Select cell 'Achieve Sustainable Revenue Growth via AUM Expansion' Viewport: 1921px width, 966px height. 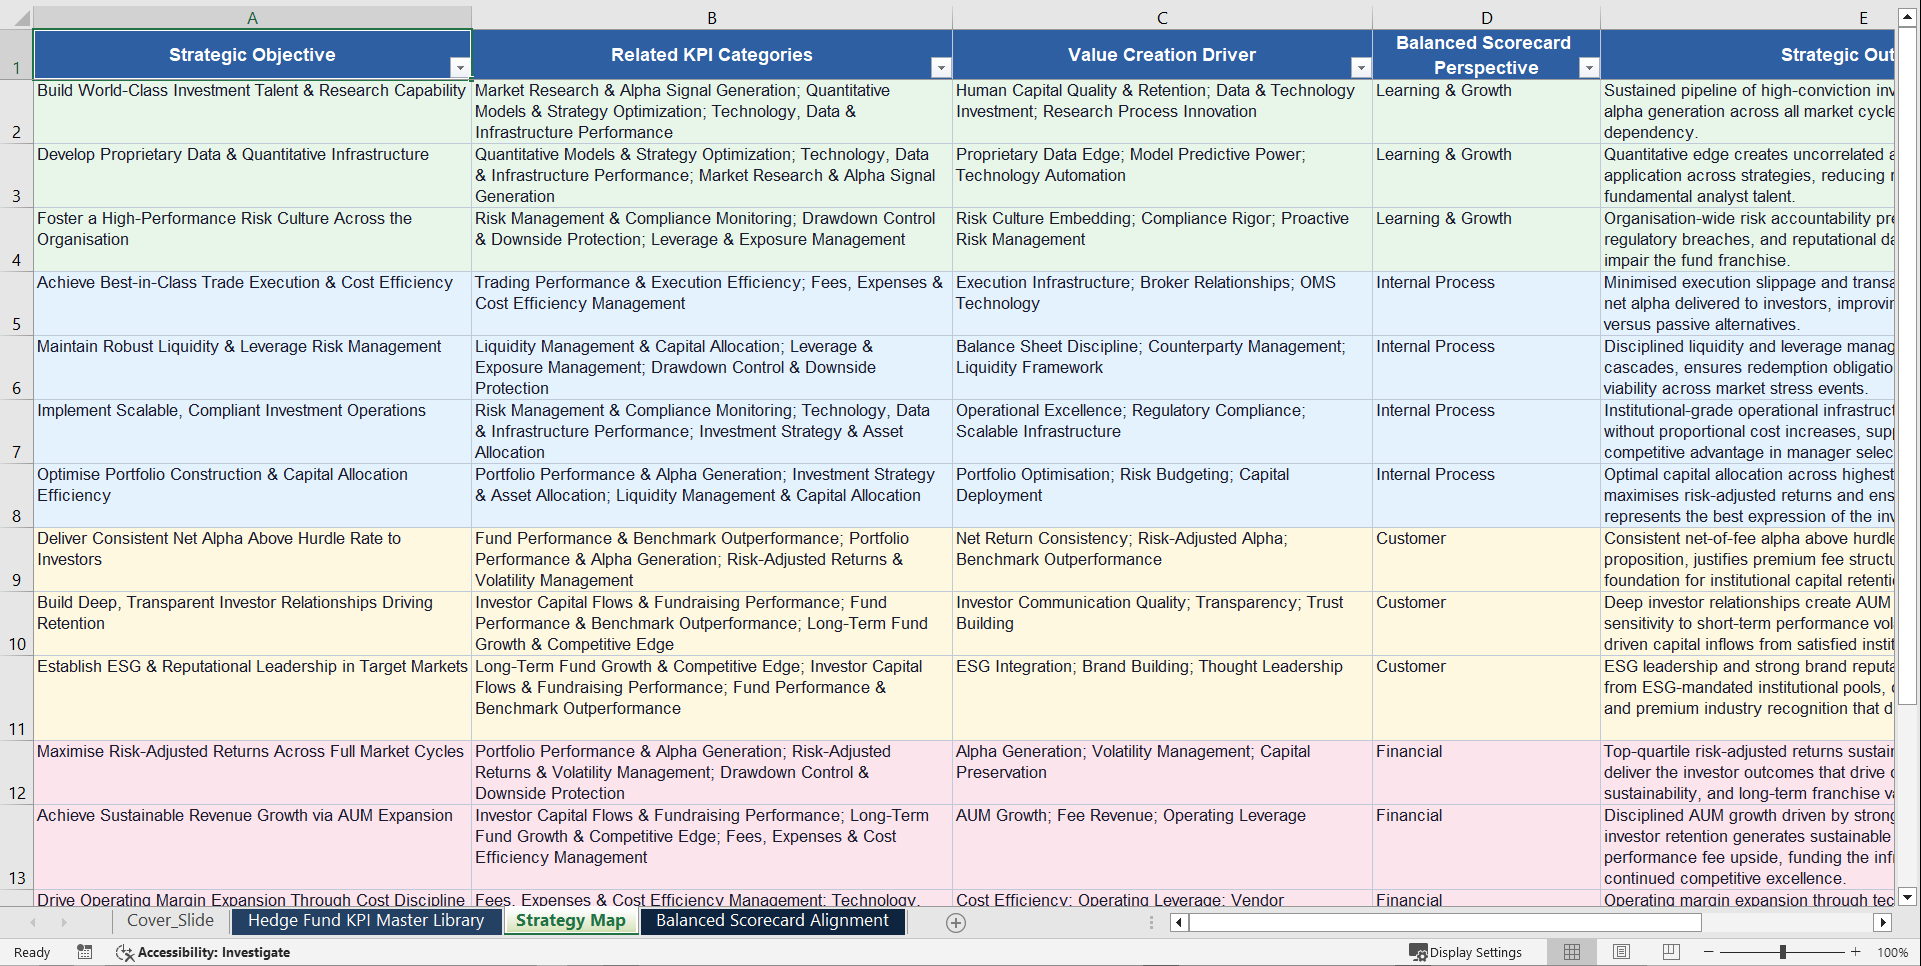(252, 847)
